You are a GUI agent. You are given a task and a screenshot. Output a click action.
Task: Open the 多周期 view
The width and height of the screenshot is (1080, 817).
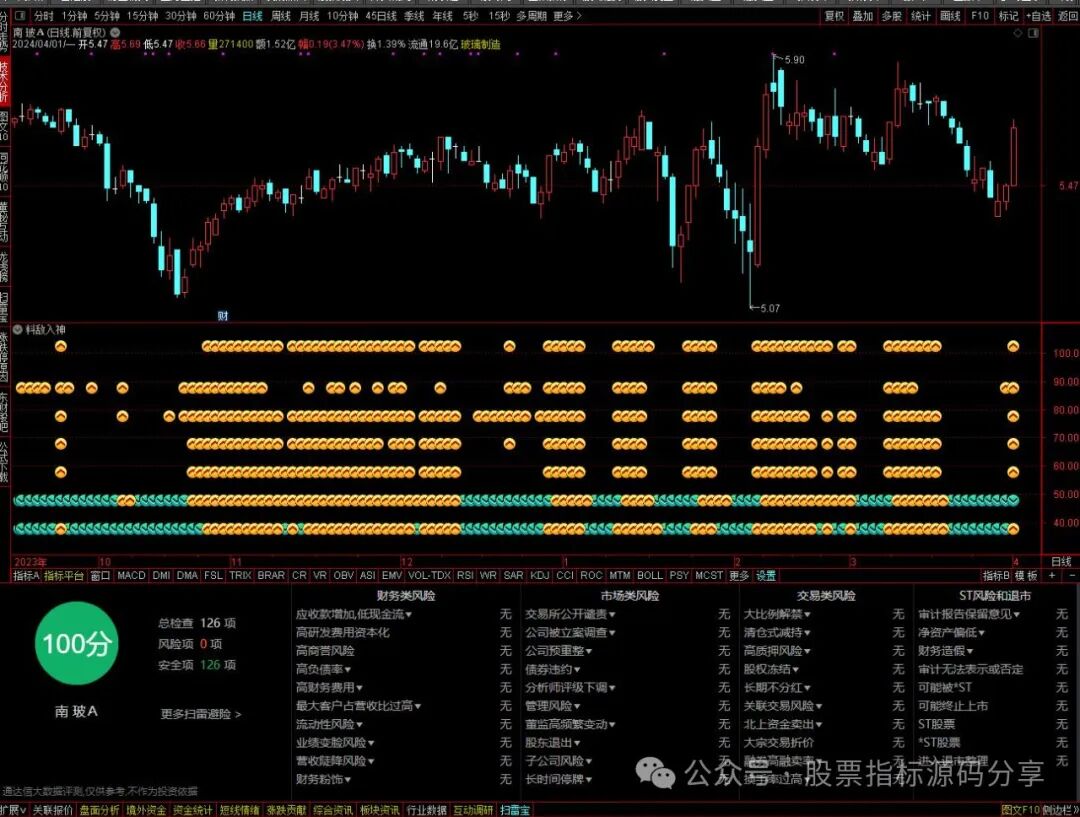point(532,15)
